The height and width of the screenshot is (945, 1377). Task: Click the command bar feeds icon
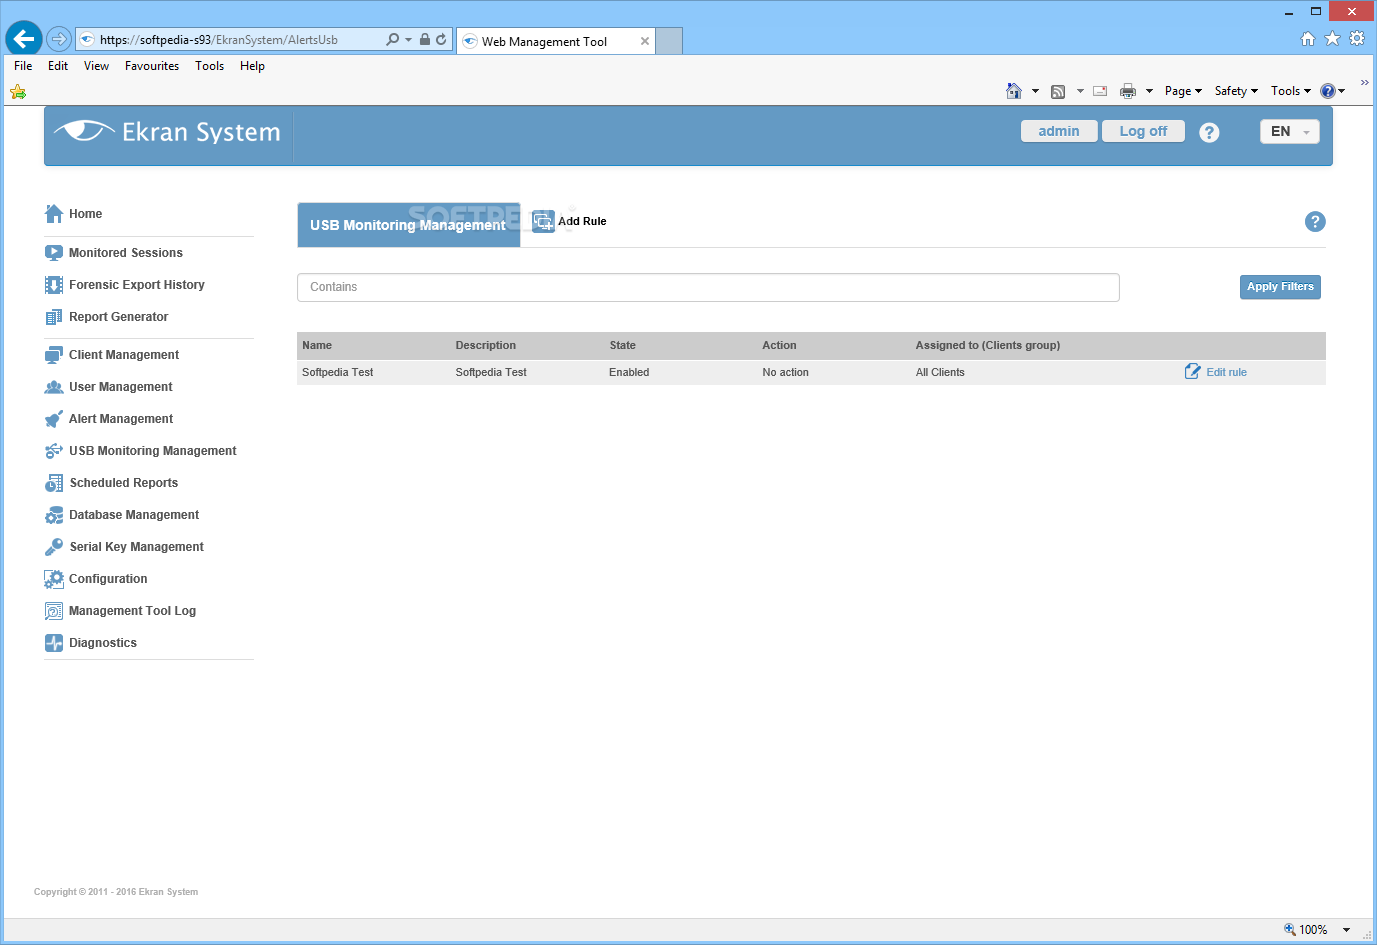(1058, 91)
